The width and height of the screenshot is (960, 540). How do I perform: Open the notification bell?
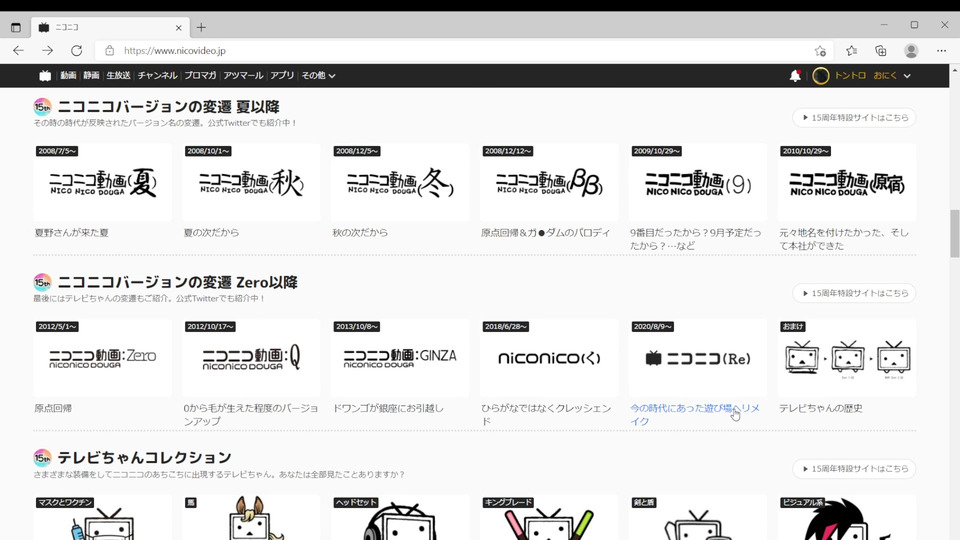point(795,75)
